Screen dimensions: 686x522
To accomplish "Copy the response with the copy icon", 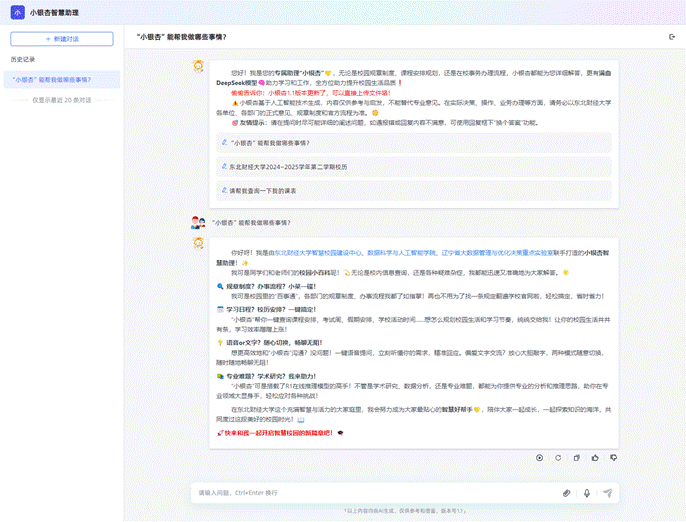I will 576,457.
